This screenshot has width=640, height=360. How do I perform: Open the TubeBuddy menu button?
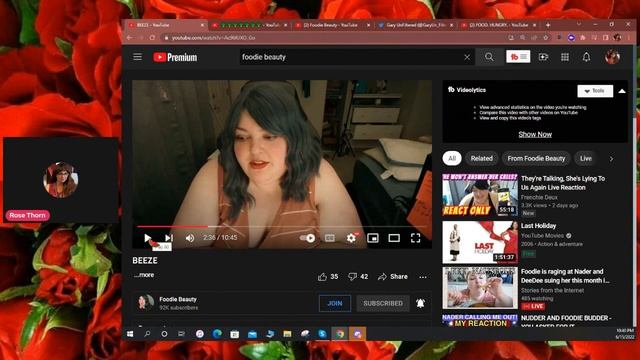tap(518, 57)
